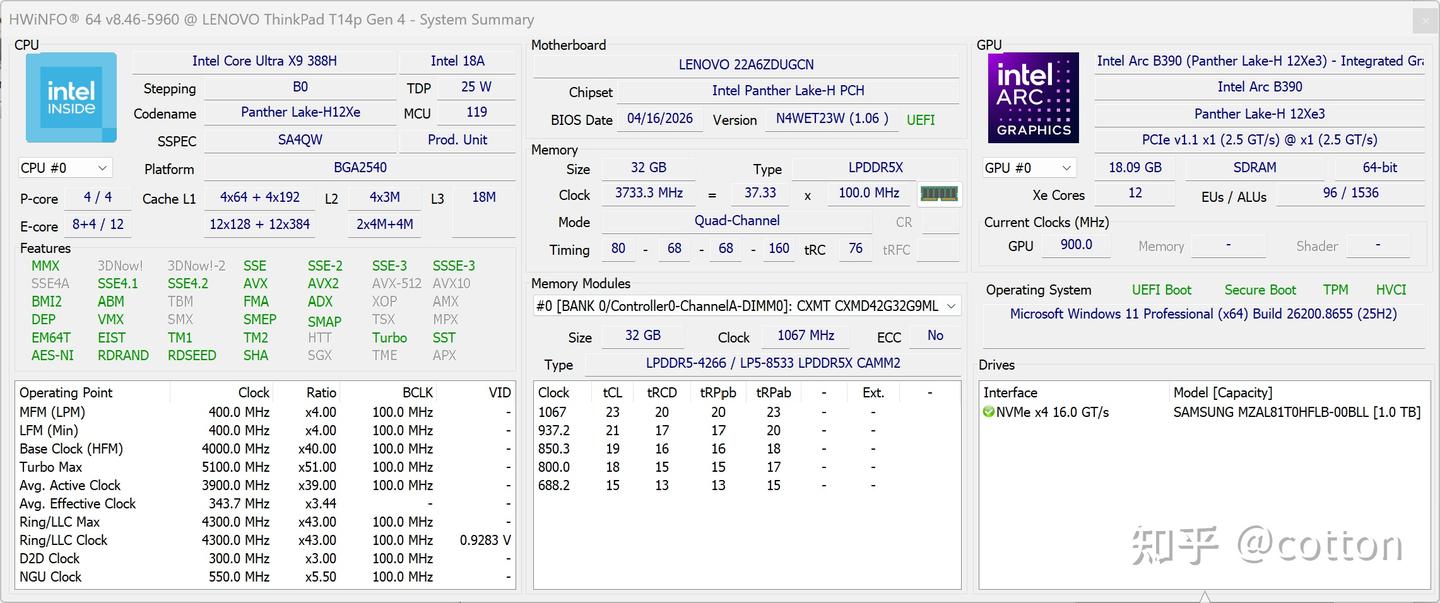Click the Ring/LLC Clock row
The width and height of the screenshot is (1440, 603).
[x=265, y=540]
